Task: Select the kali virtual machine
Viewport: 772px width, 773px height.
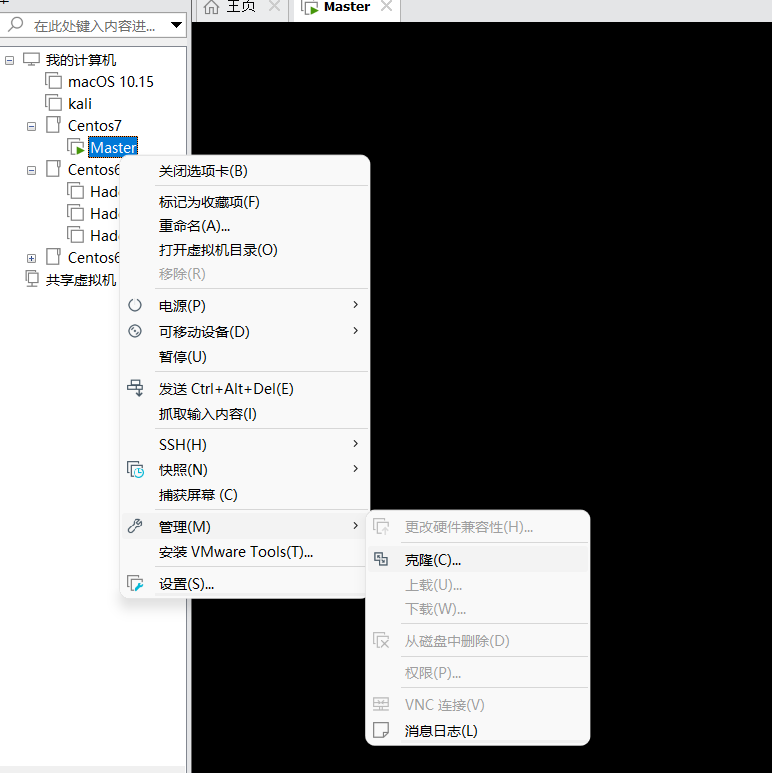Action: pos(79,104)
